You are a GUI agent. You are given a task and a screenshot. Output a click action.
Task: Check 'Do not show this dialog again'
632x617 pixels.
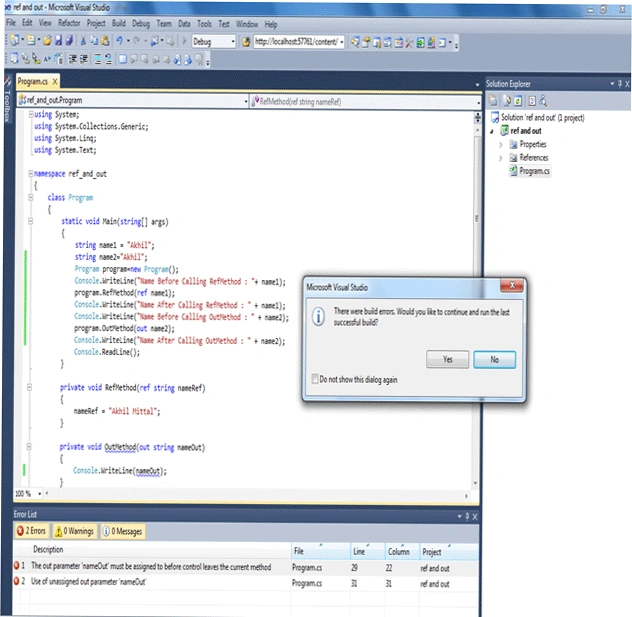coord(315,379)
